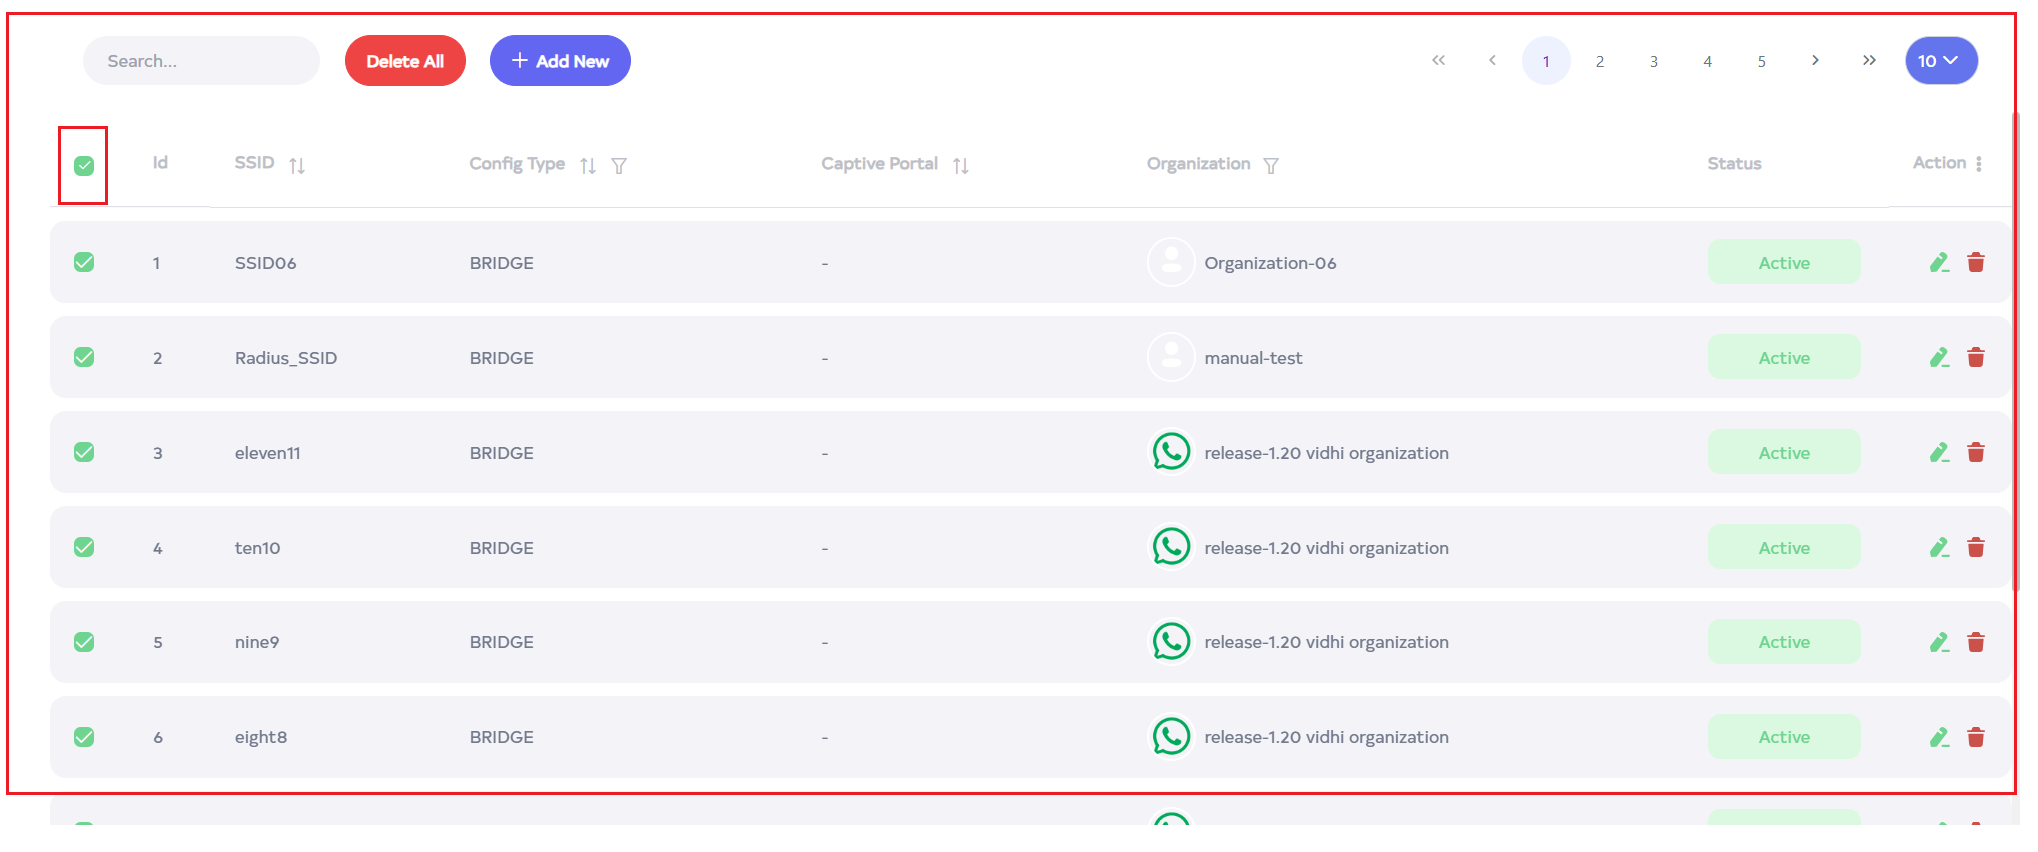
Task: Click the Delete All button
Action: 405,61
